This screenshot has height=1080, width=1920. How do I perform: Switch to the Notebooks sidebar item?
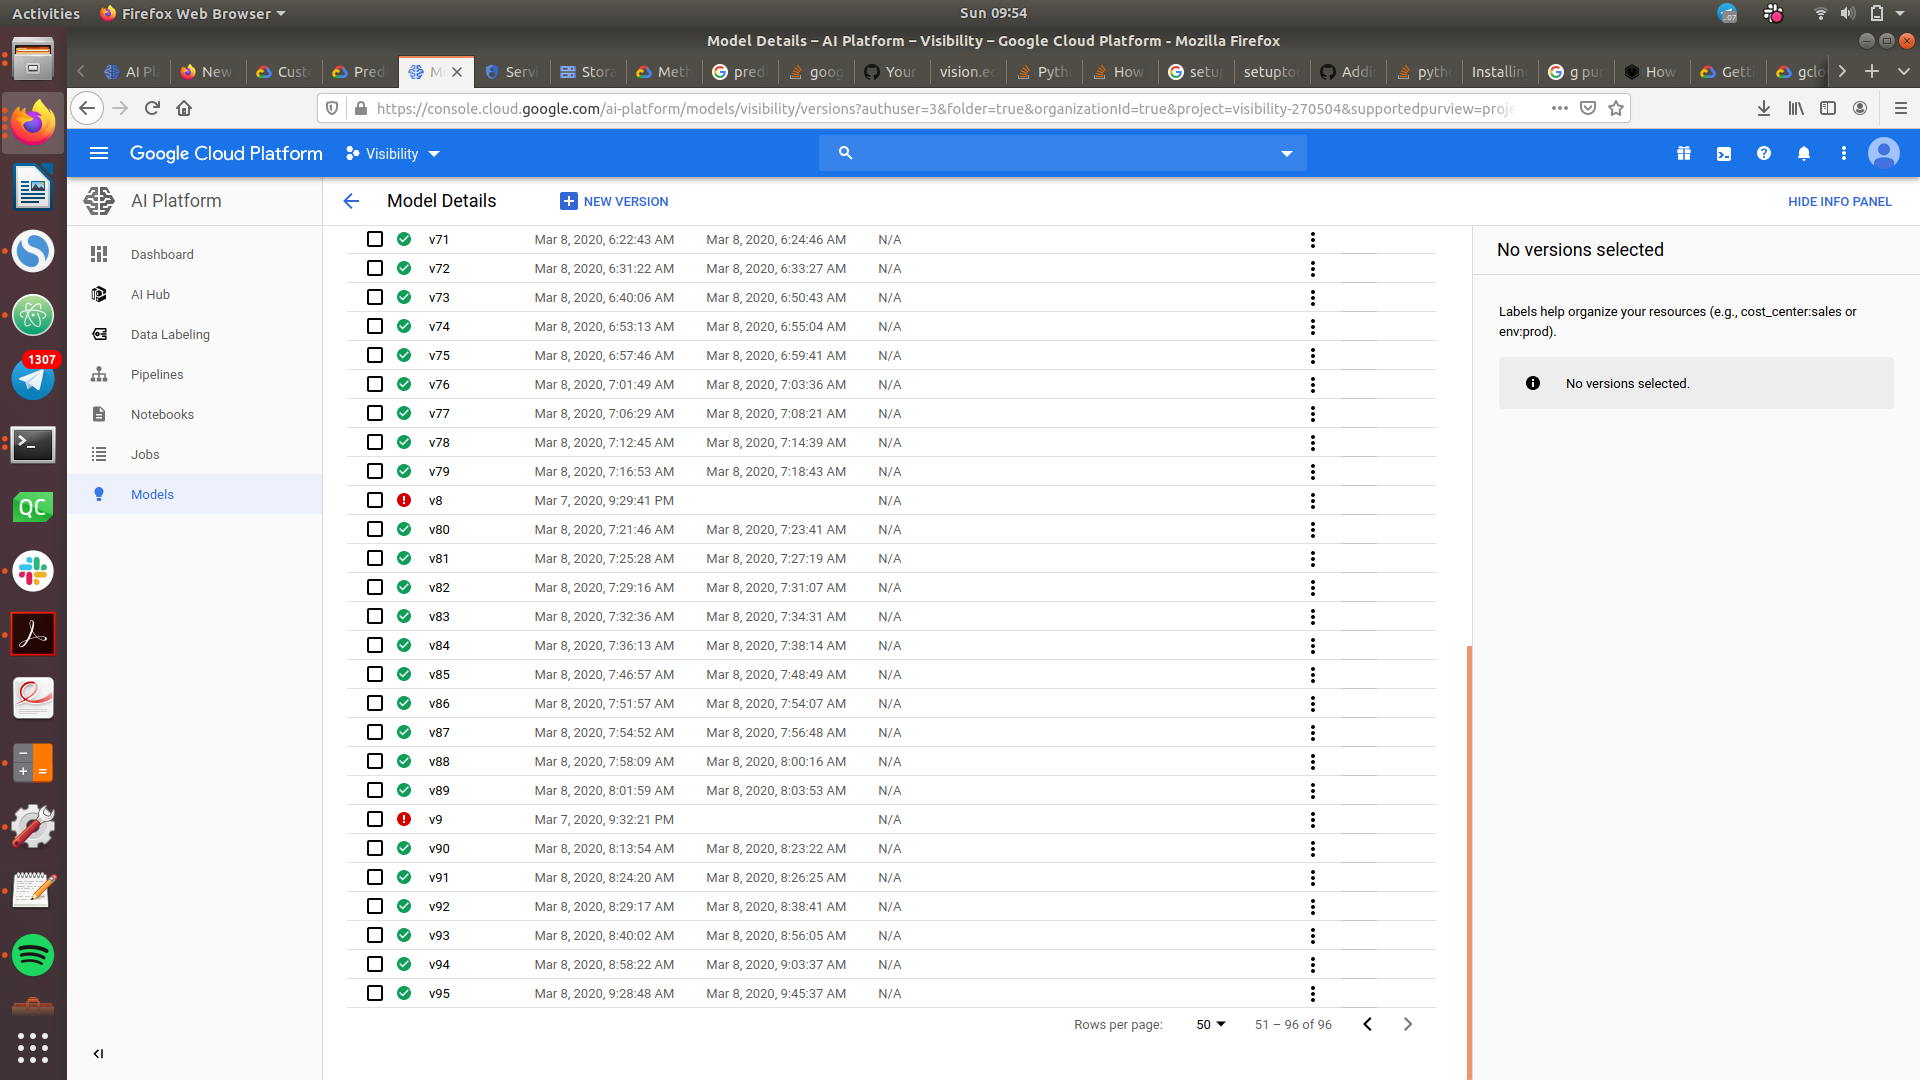point(162,415)
